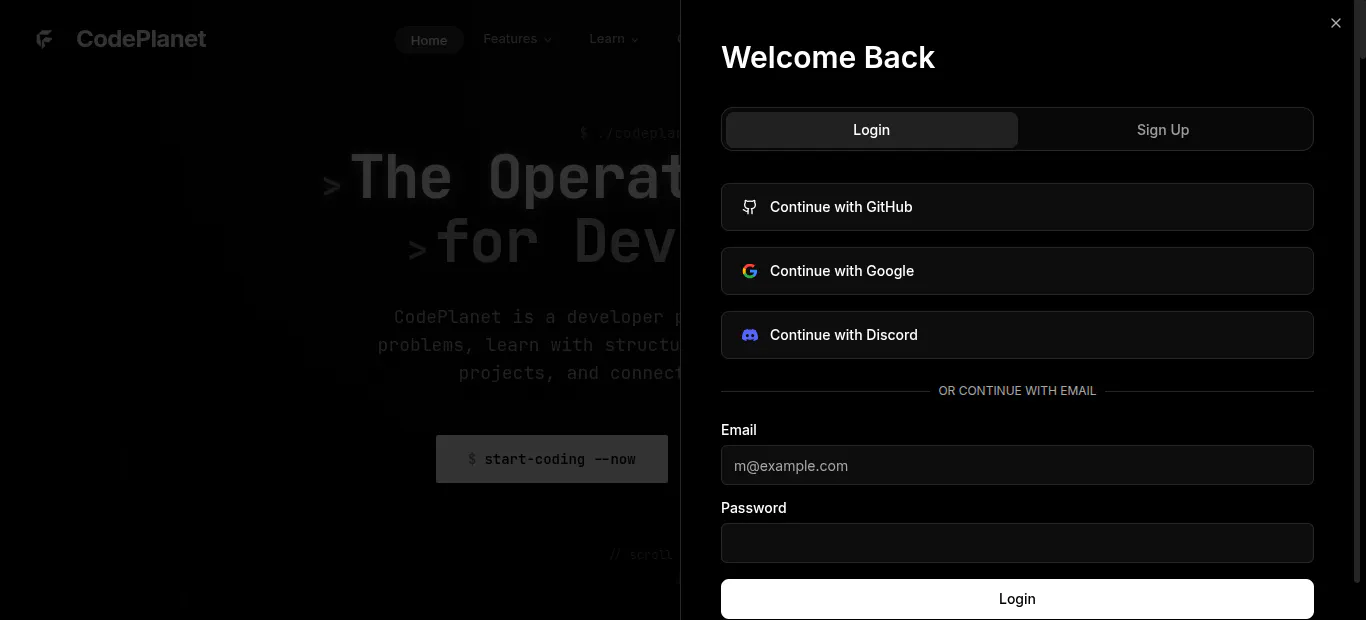Click the Welcome Back heading
This screenshot has height=620, width=1366.
pyautogui.click(x=828, y=58)
